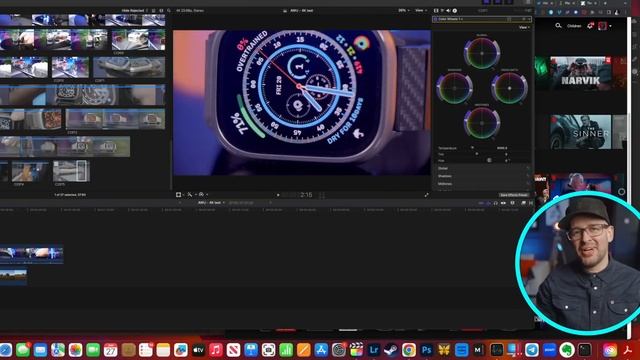640x360 pixels.
Task: Click the browser search magnifier icon
Action: [x=169, y=11]
